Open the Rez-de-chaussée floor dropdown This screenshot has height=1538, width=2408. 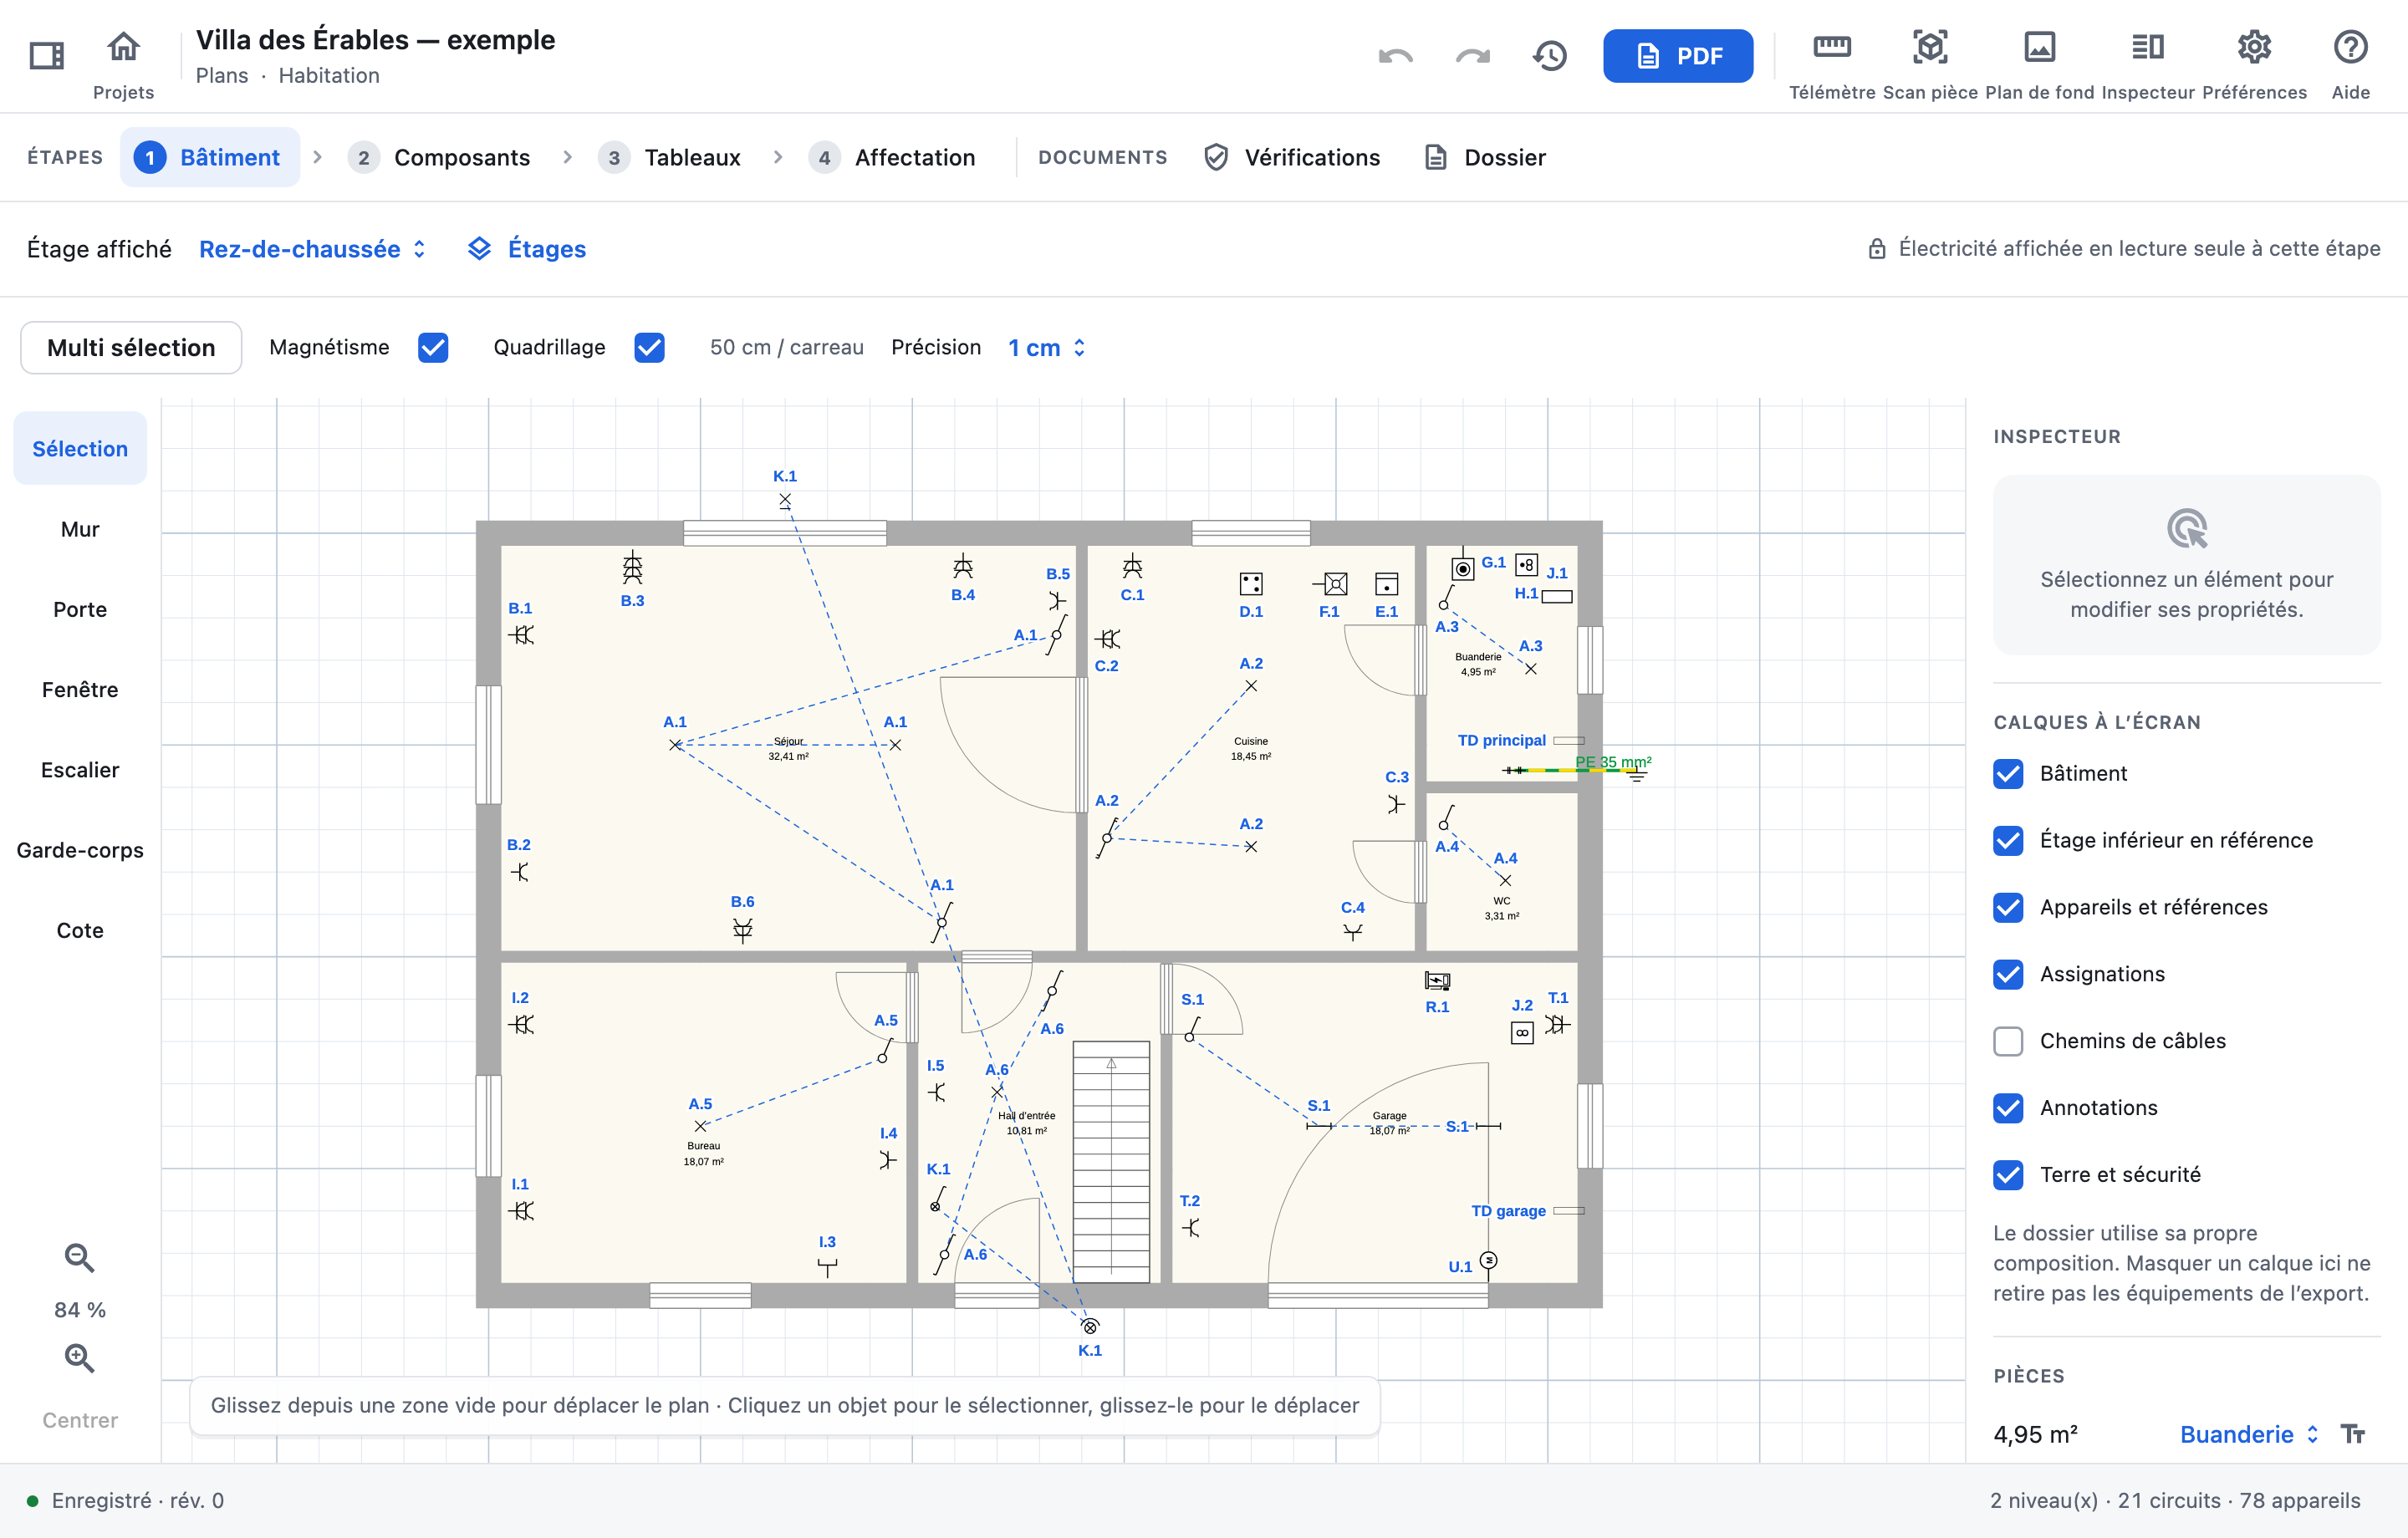point(312,249)
